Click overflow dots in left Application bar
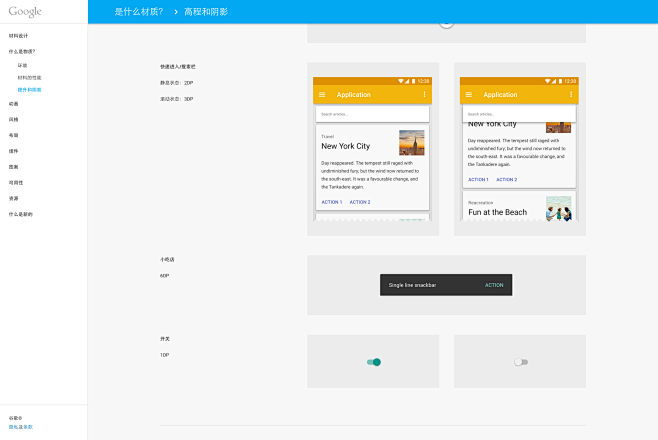658x440 pixels. coord(424,95)
